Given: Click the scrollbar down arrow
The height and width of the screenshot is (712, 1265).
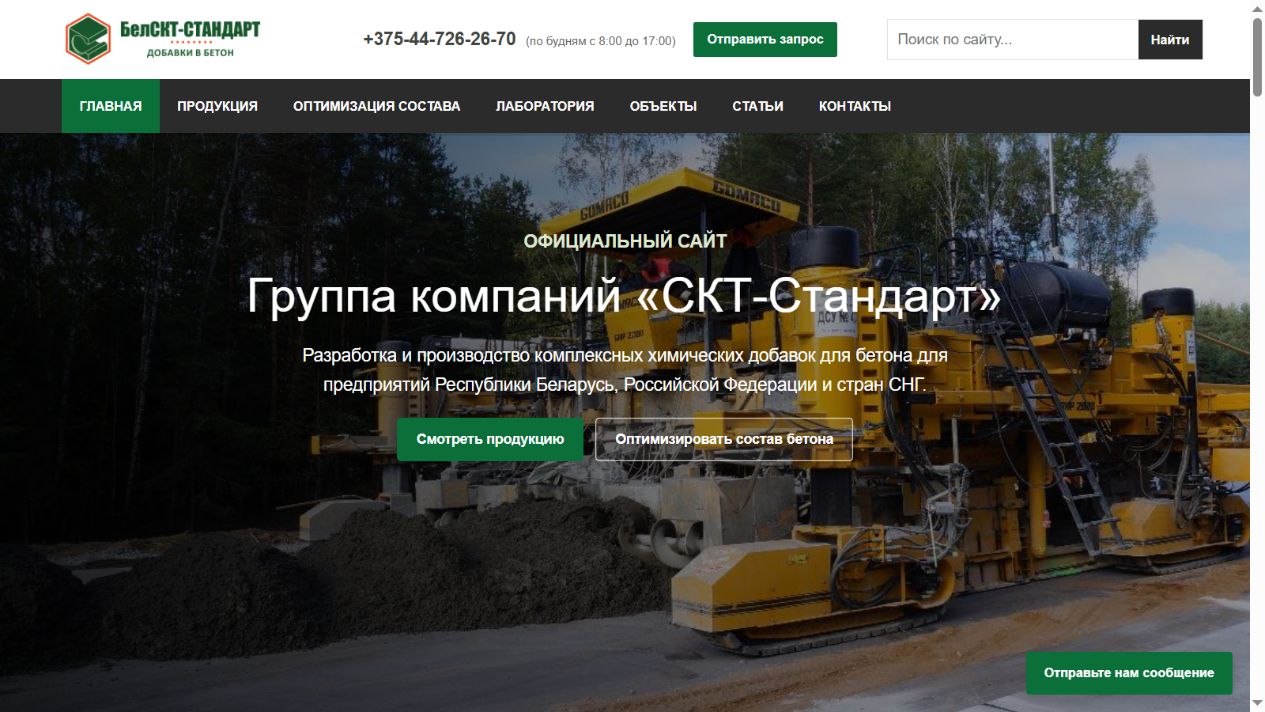Looking at the screenshot, I should coord(1257,704).
